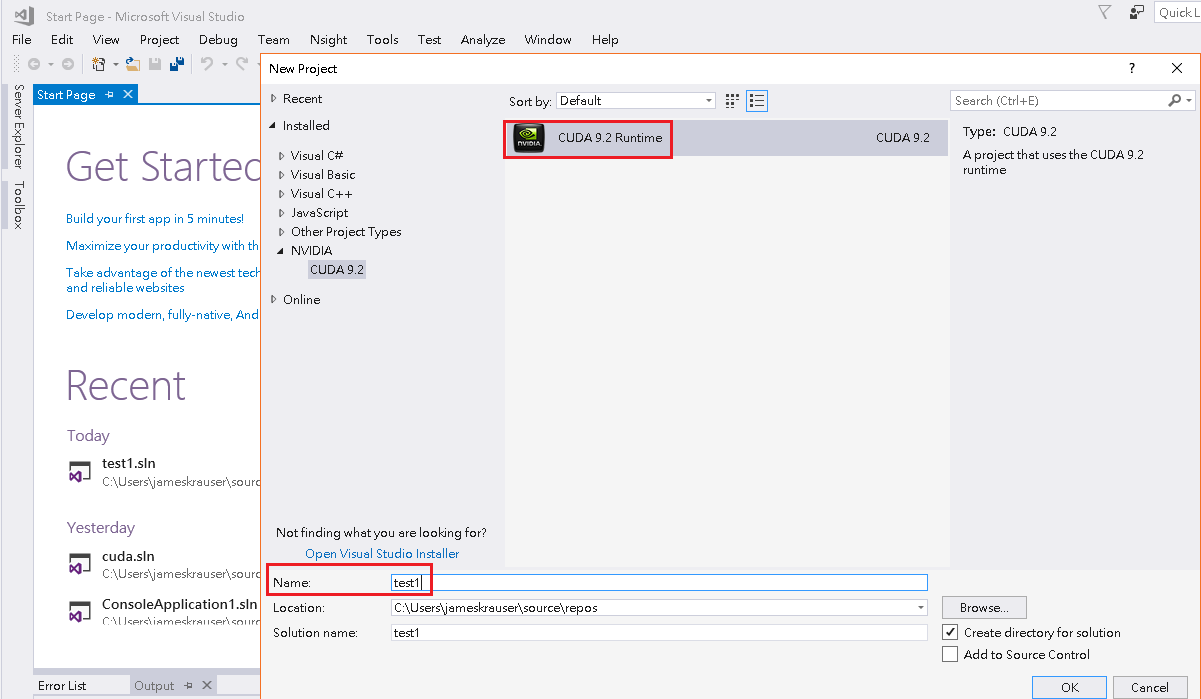Expand the Visual C# node

282,156
